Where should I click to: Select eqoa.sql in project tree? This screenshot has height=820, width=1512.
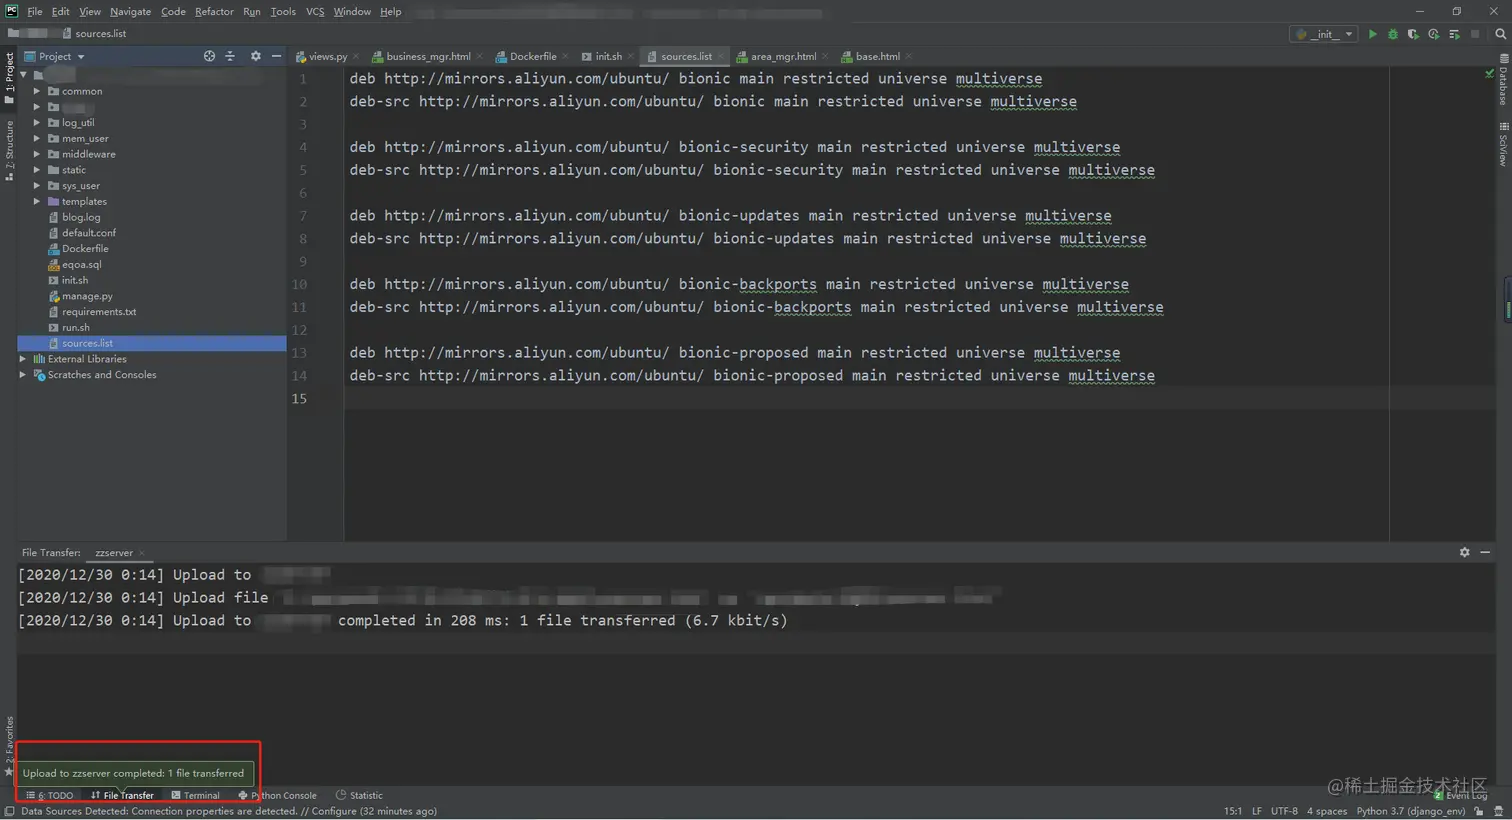81,265
